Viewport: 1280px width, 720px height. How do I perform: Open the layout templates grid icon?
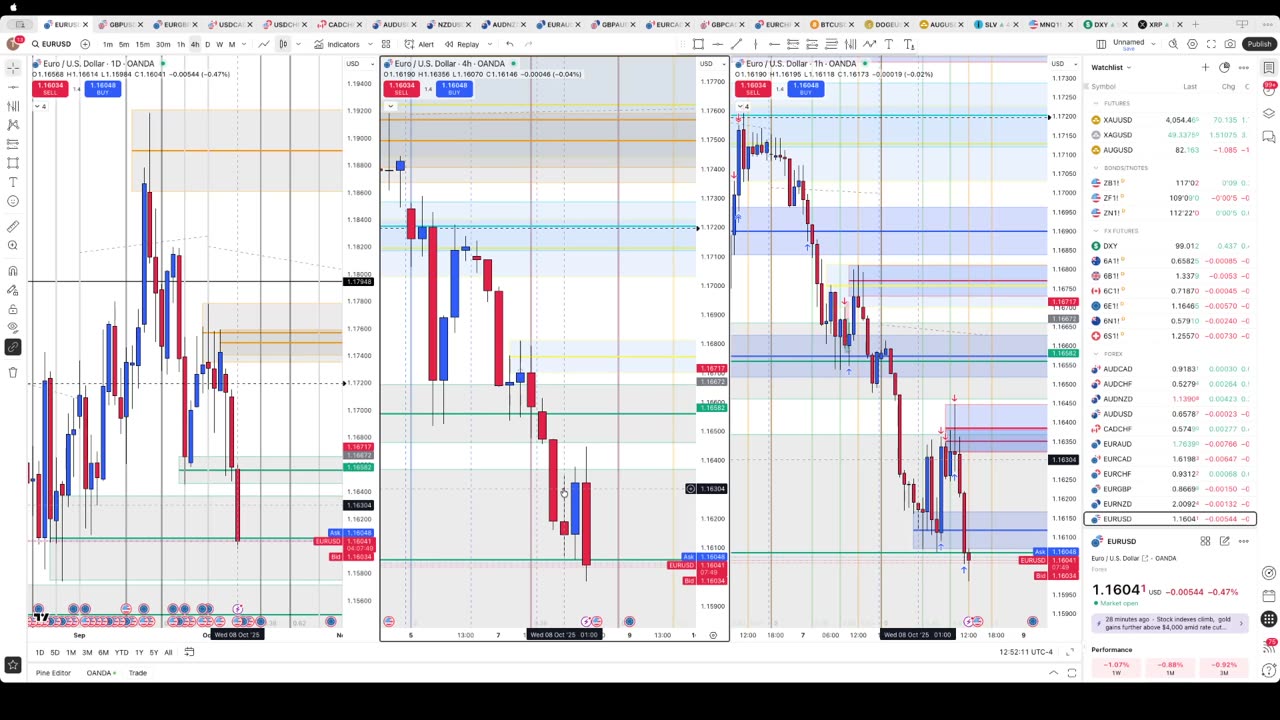tap(385, 44)
